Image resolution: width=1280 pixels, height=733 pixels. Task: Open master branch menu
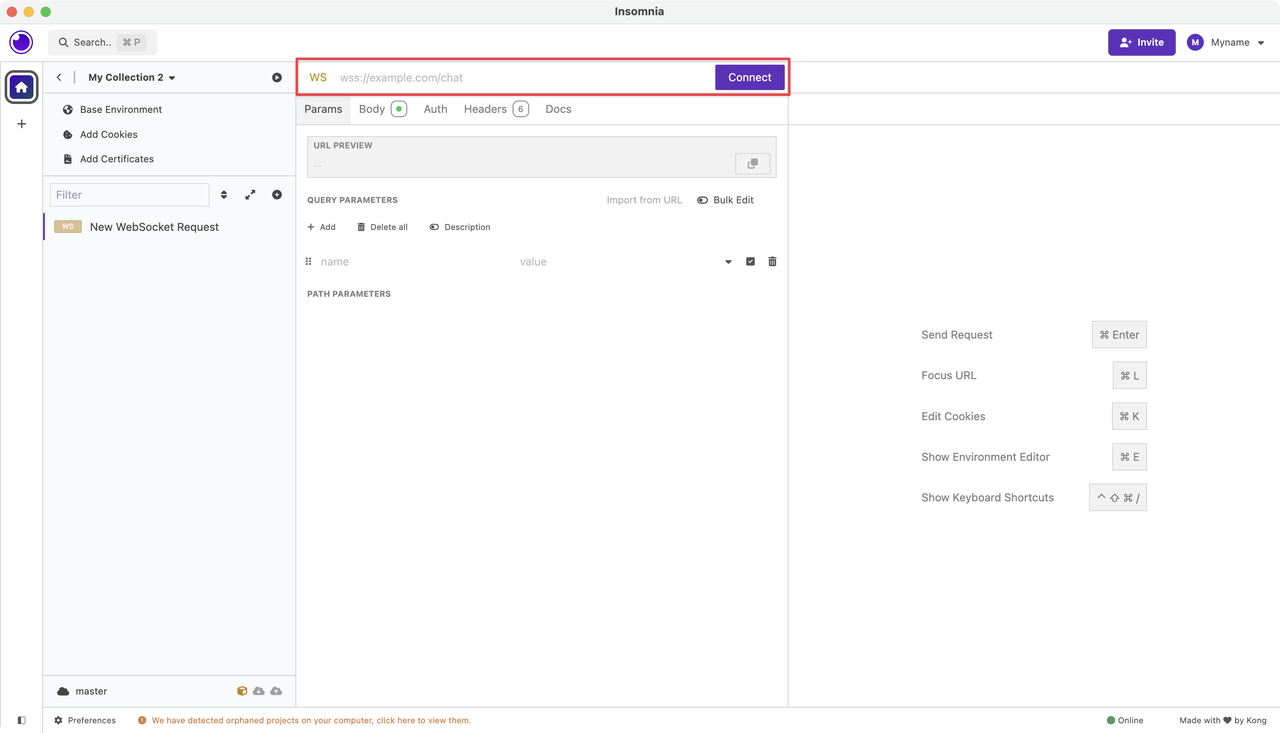coord(83,691)
